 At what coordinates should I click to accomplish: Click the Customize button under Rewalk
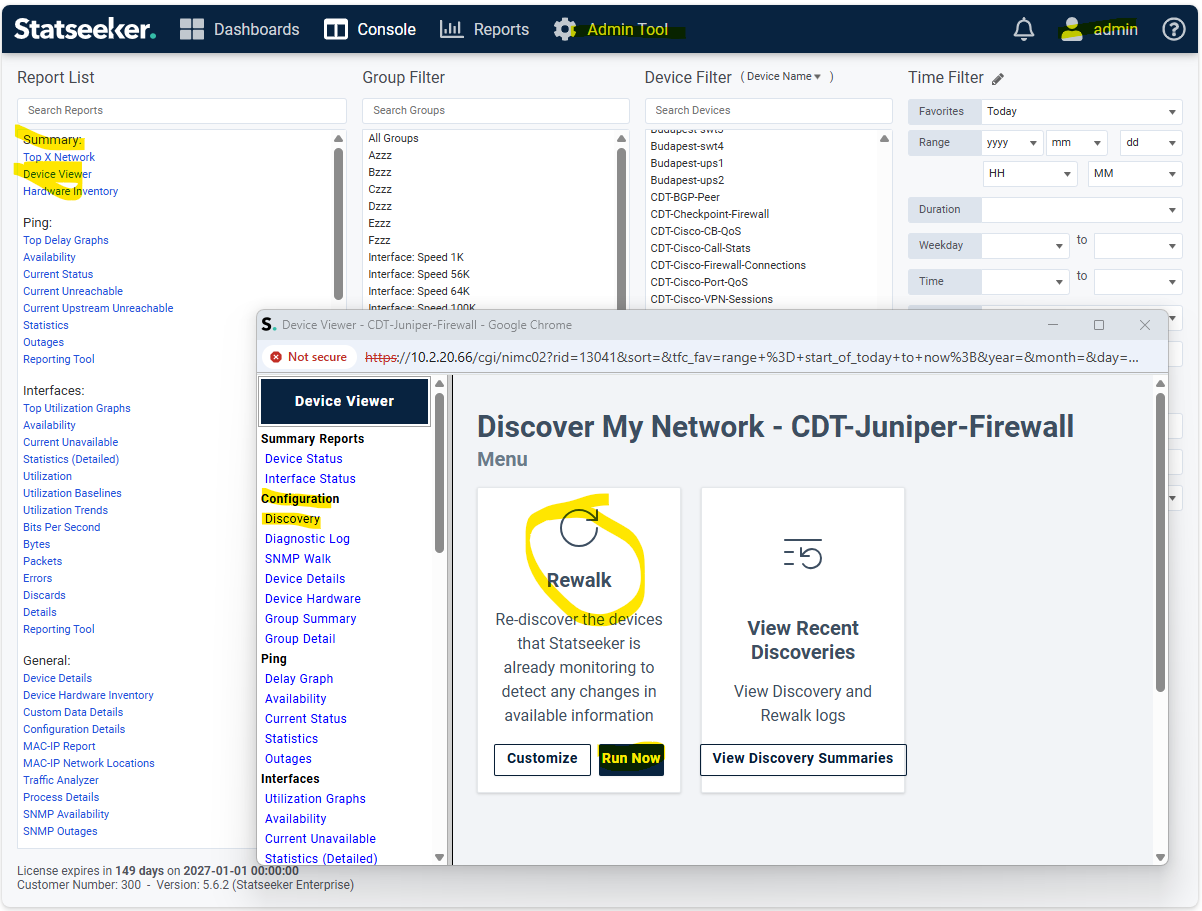tap(542, 759)
